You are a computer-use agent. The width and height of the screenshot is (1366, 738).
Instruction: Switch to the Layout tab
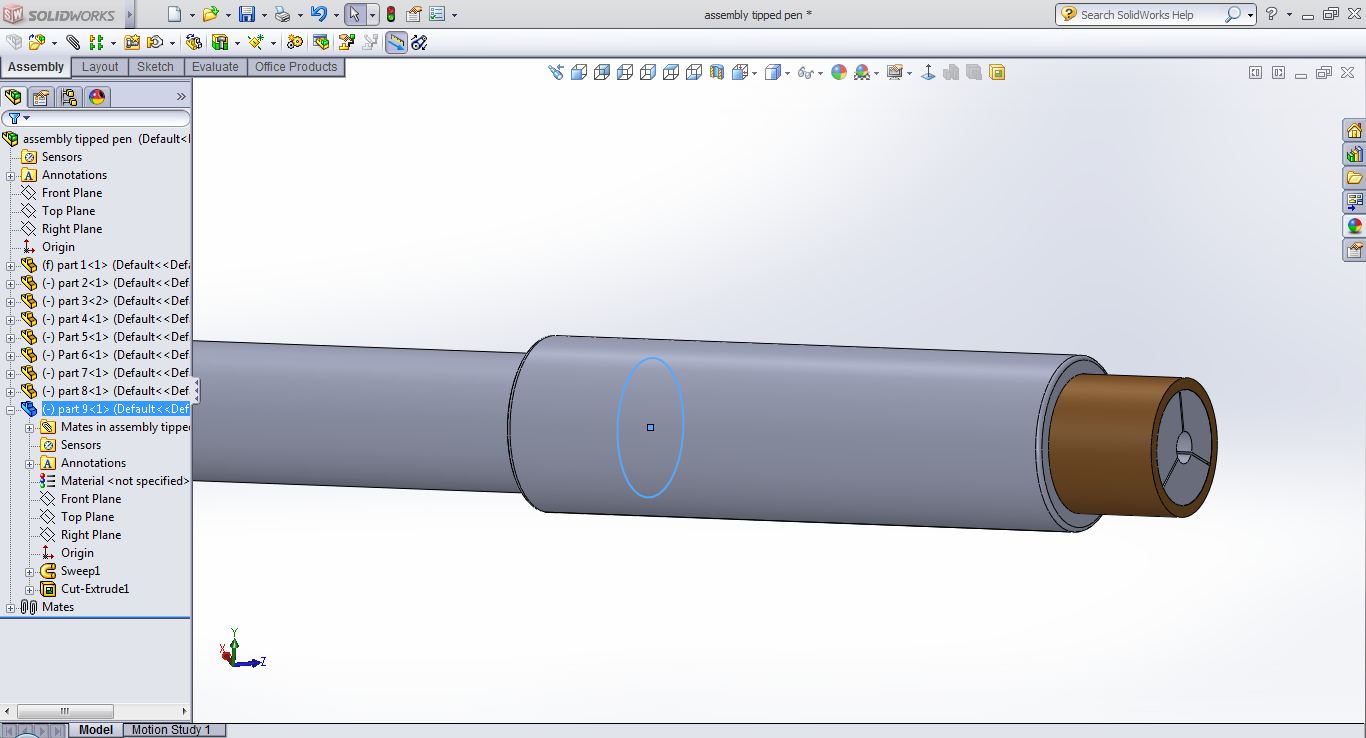point(100,67)
